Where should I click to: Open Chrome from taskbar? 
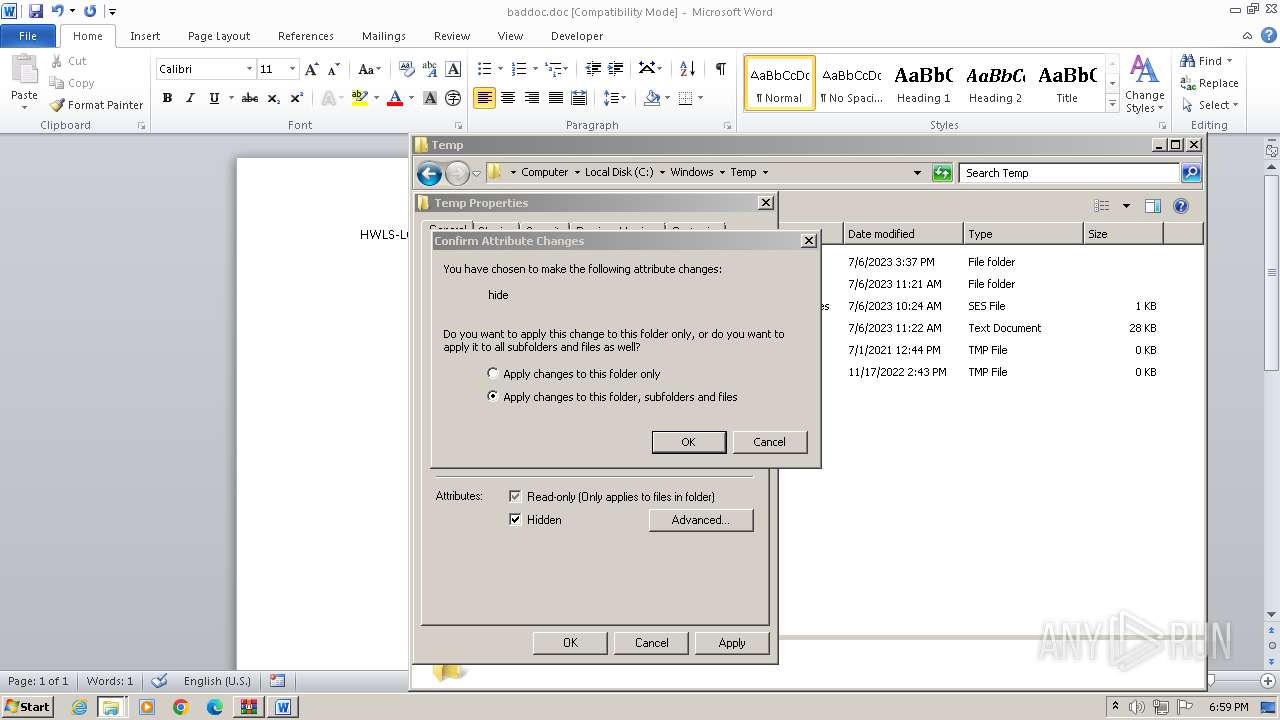(x=180, y=707)
